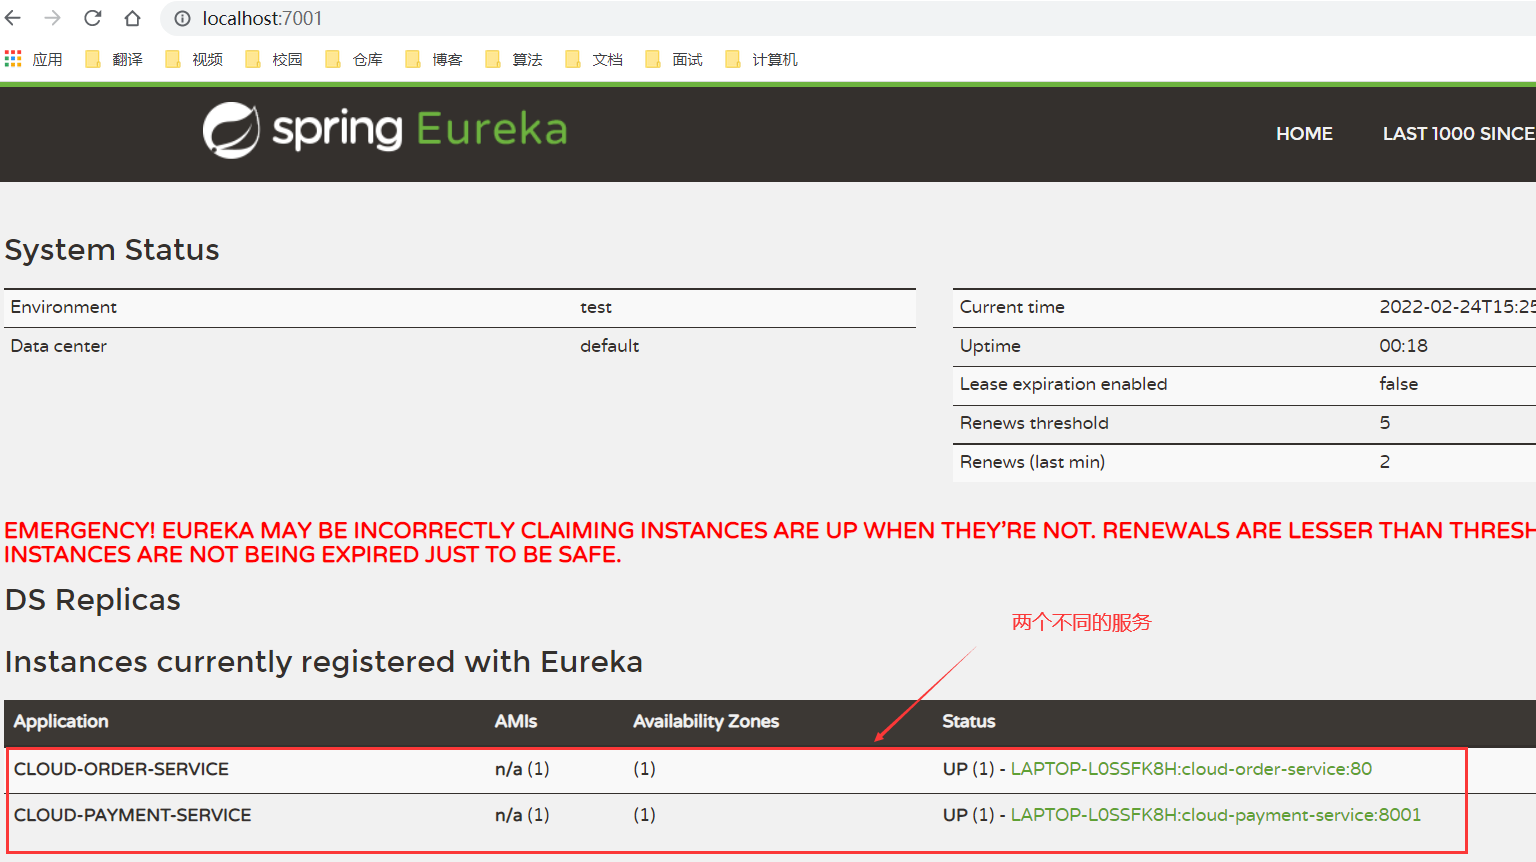Click the red EMERGENCY warning message
Image resolution: width=1536 pixels, height=862 pixels.
(x=770, y=542)
